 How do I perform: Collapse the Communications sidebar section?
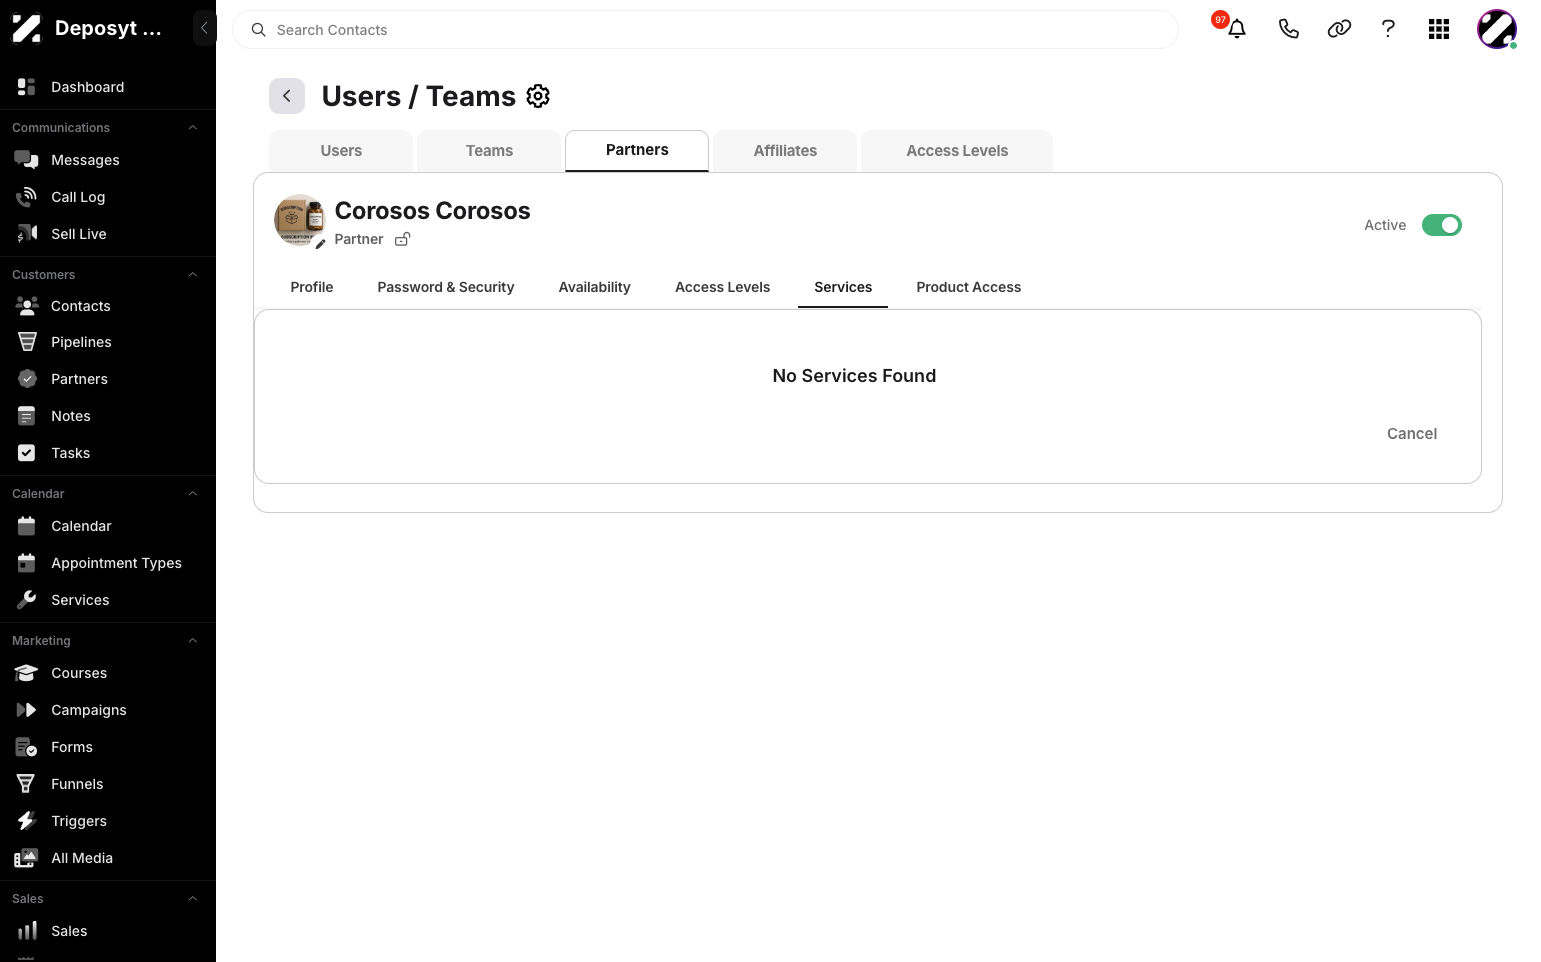(x=193, y=128)
